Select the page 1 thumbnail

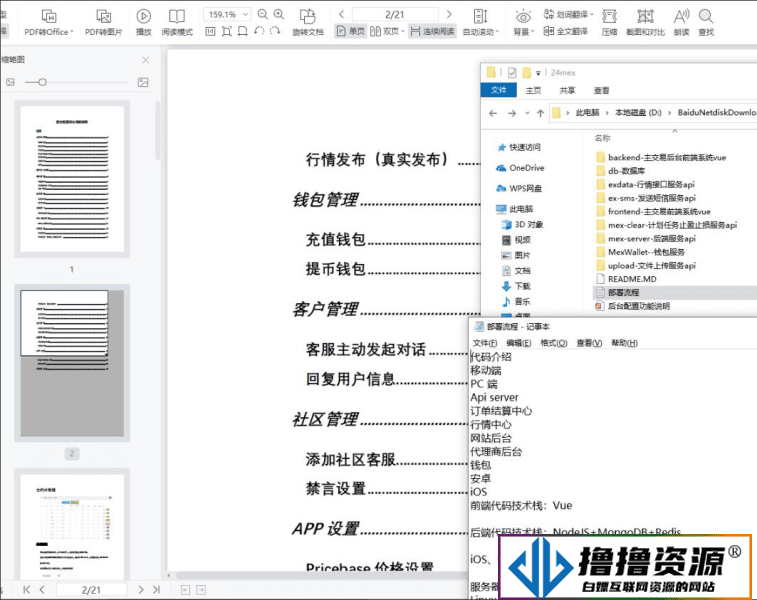72,179
